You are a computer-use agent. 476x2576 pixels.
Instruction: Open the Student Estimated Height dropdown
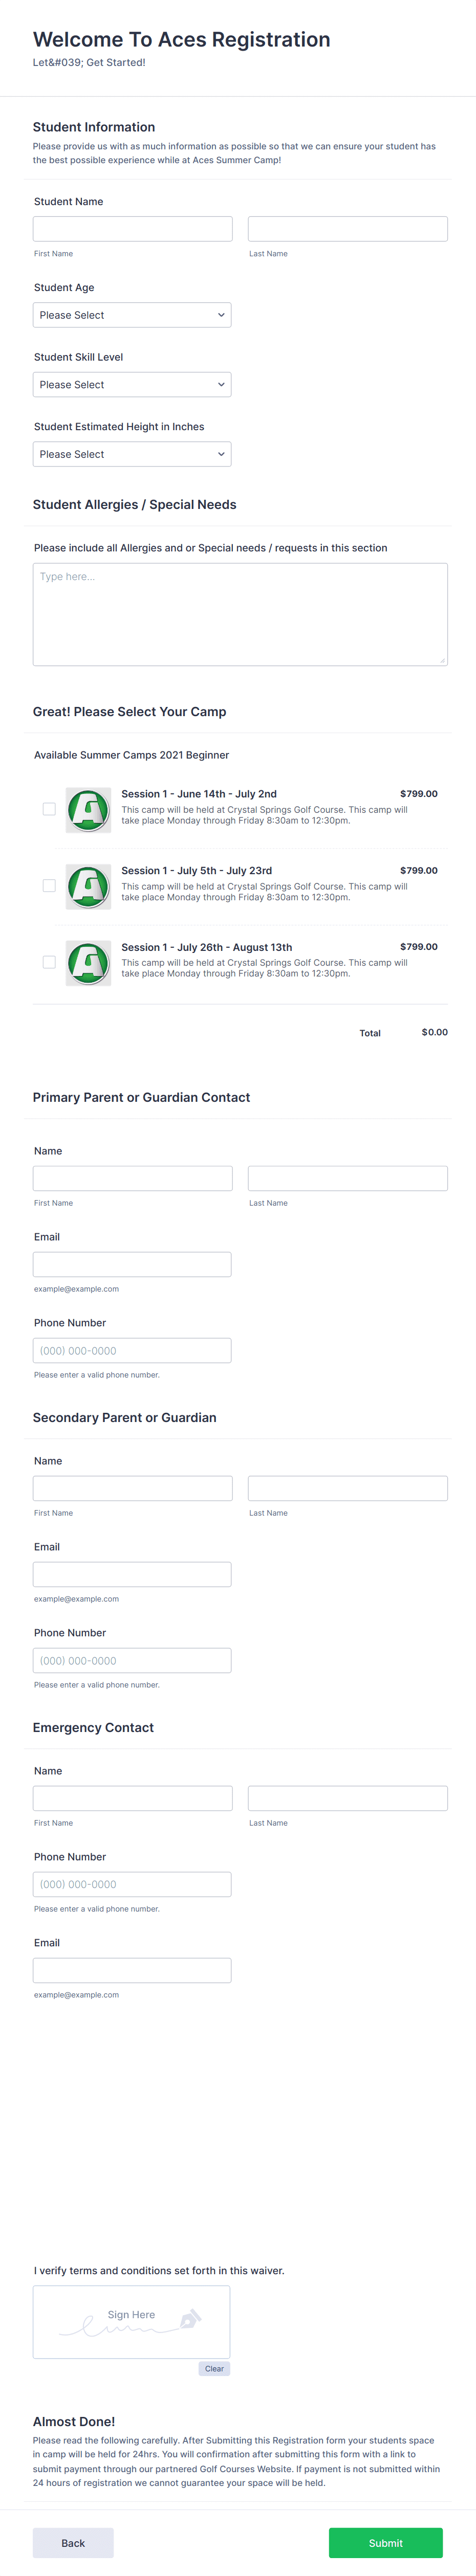coord(131,453)
